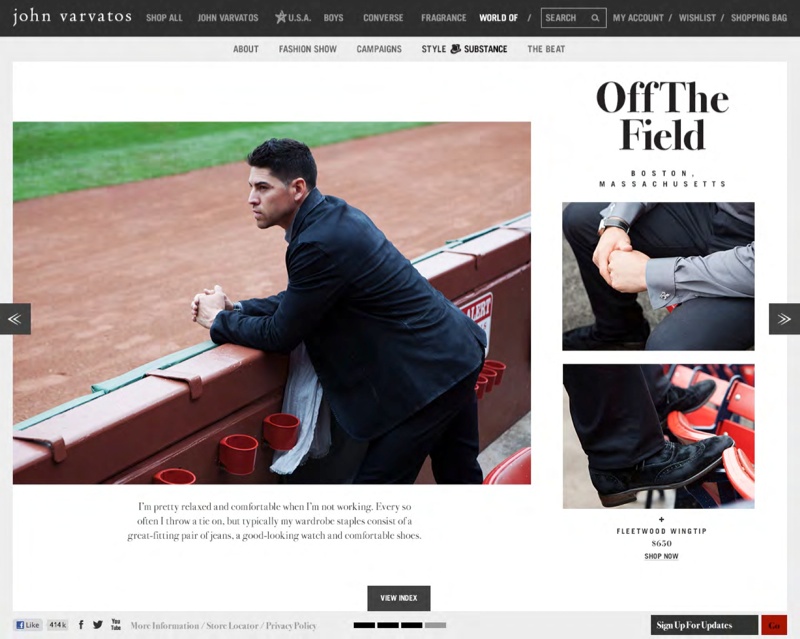Click the Sign Up For Updates field

click(704, 625)
